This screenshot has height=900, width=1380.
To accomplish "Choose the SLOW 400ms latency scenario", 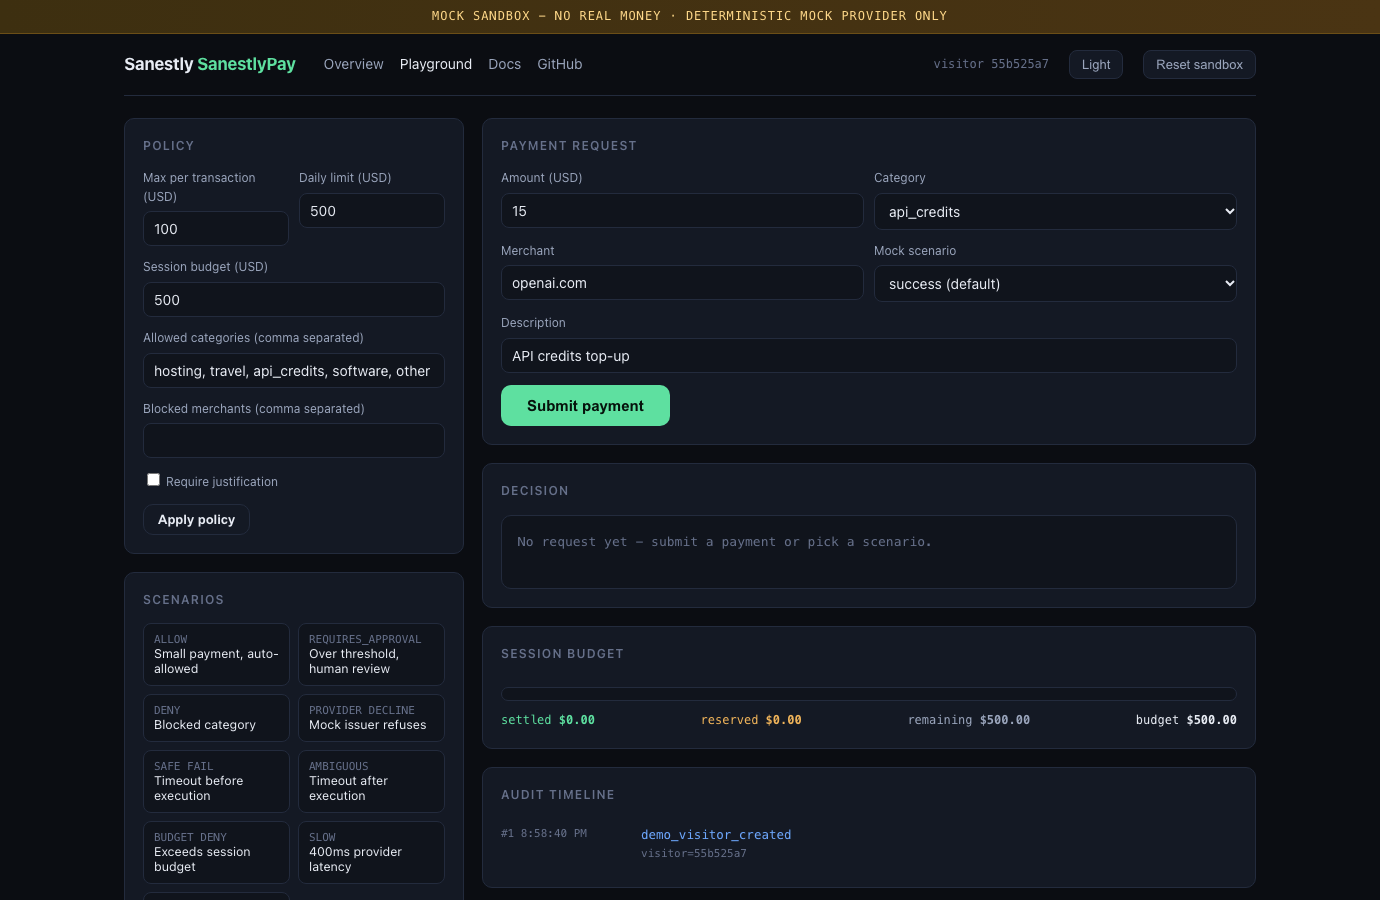I will 371,852.
